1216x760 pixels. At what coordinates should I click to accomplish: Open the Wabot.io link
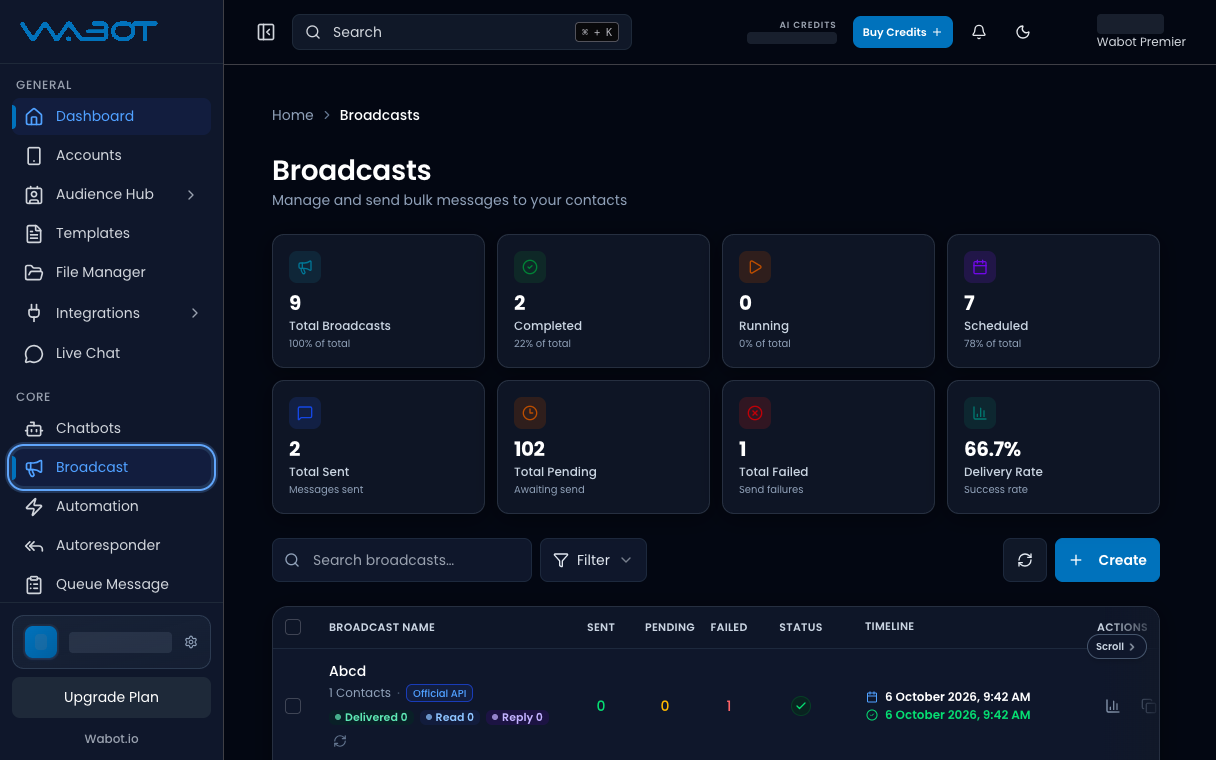111,739
